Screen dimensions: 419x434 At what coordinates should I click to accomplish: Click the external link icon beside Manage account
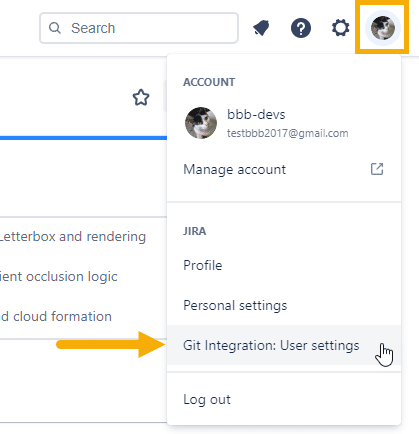(377, 169)
